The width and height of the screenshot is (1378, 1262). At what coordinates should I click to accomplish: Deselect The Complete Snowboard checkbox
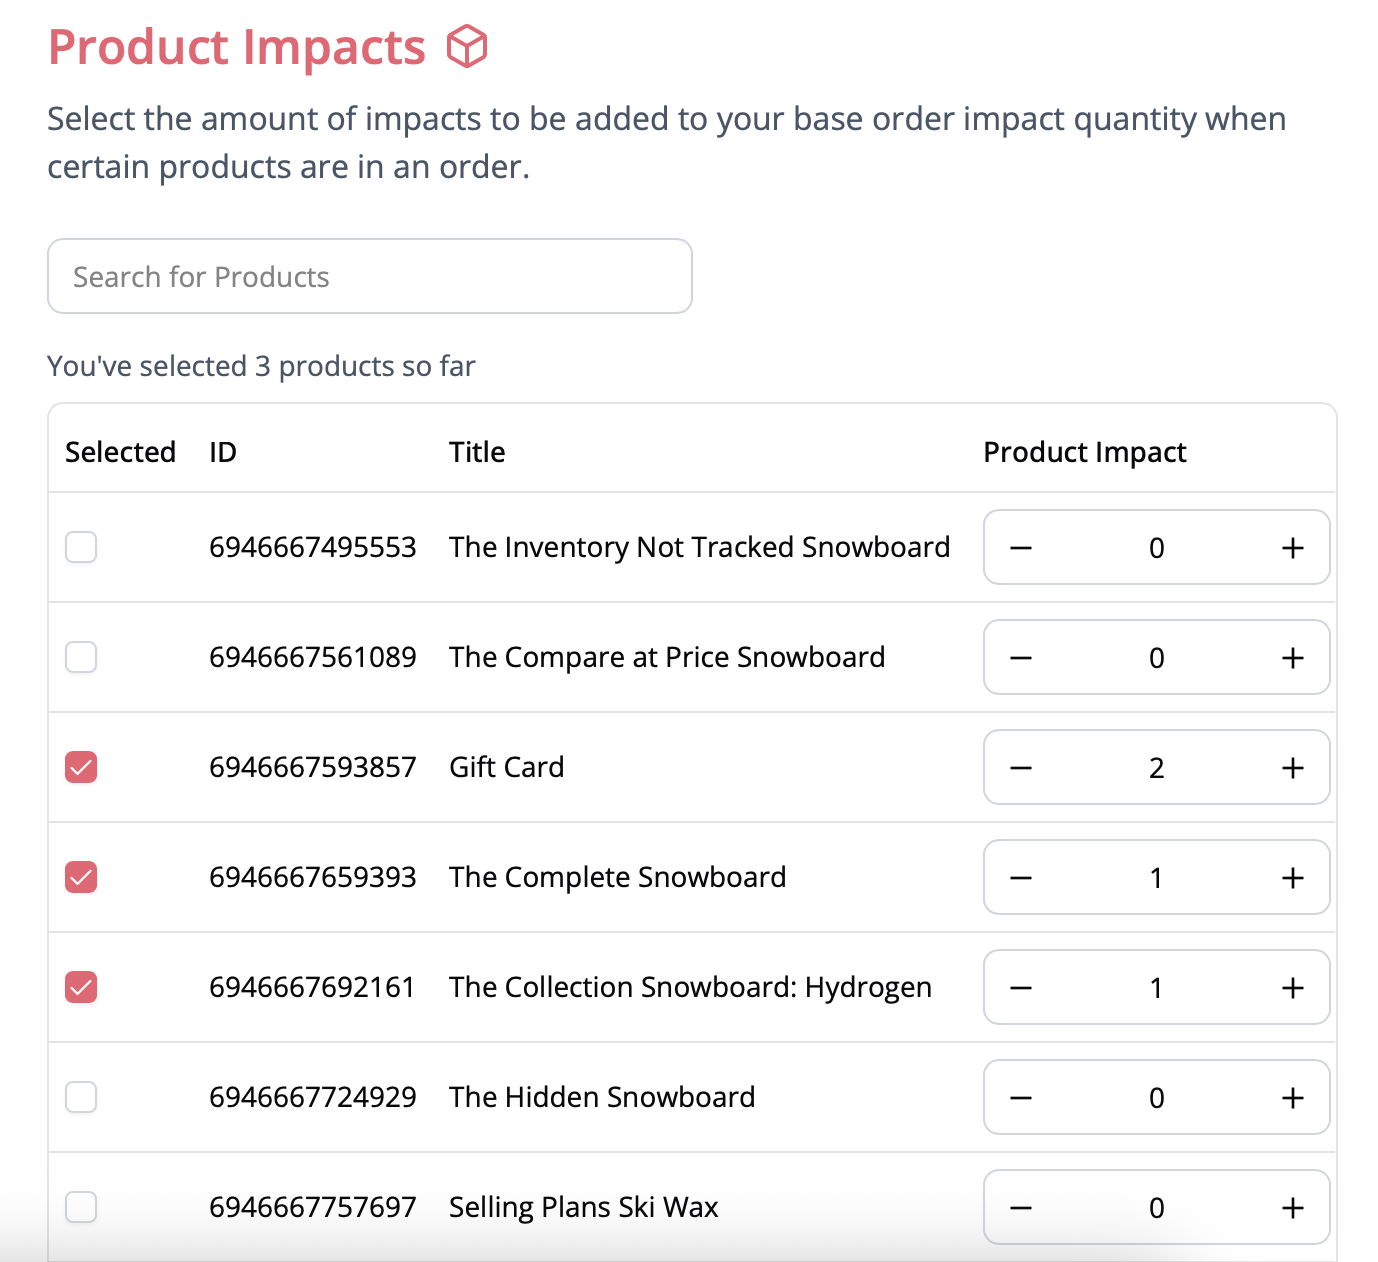pyautogui.click(x=81, y=877)
